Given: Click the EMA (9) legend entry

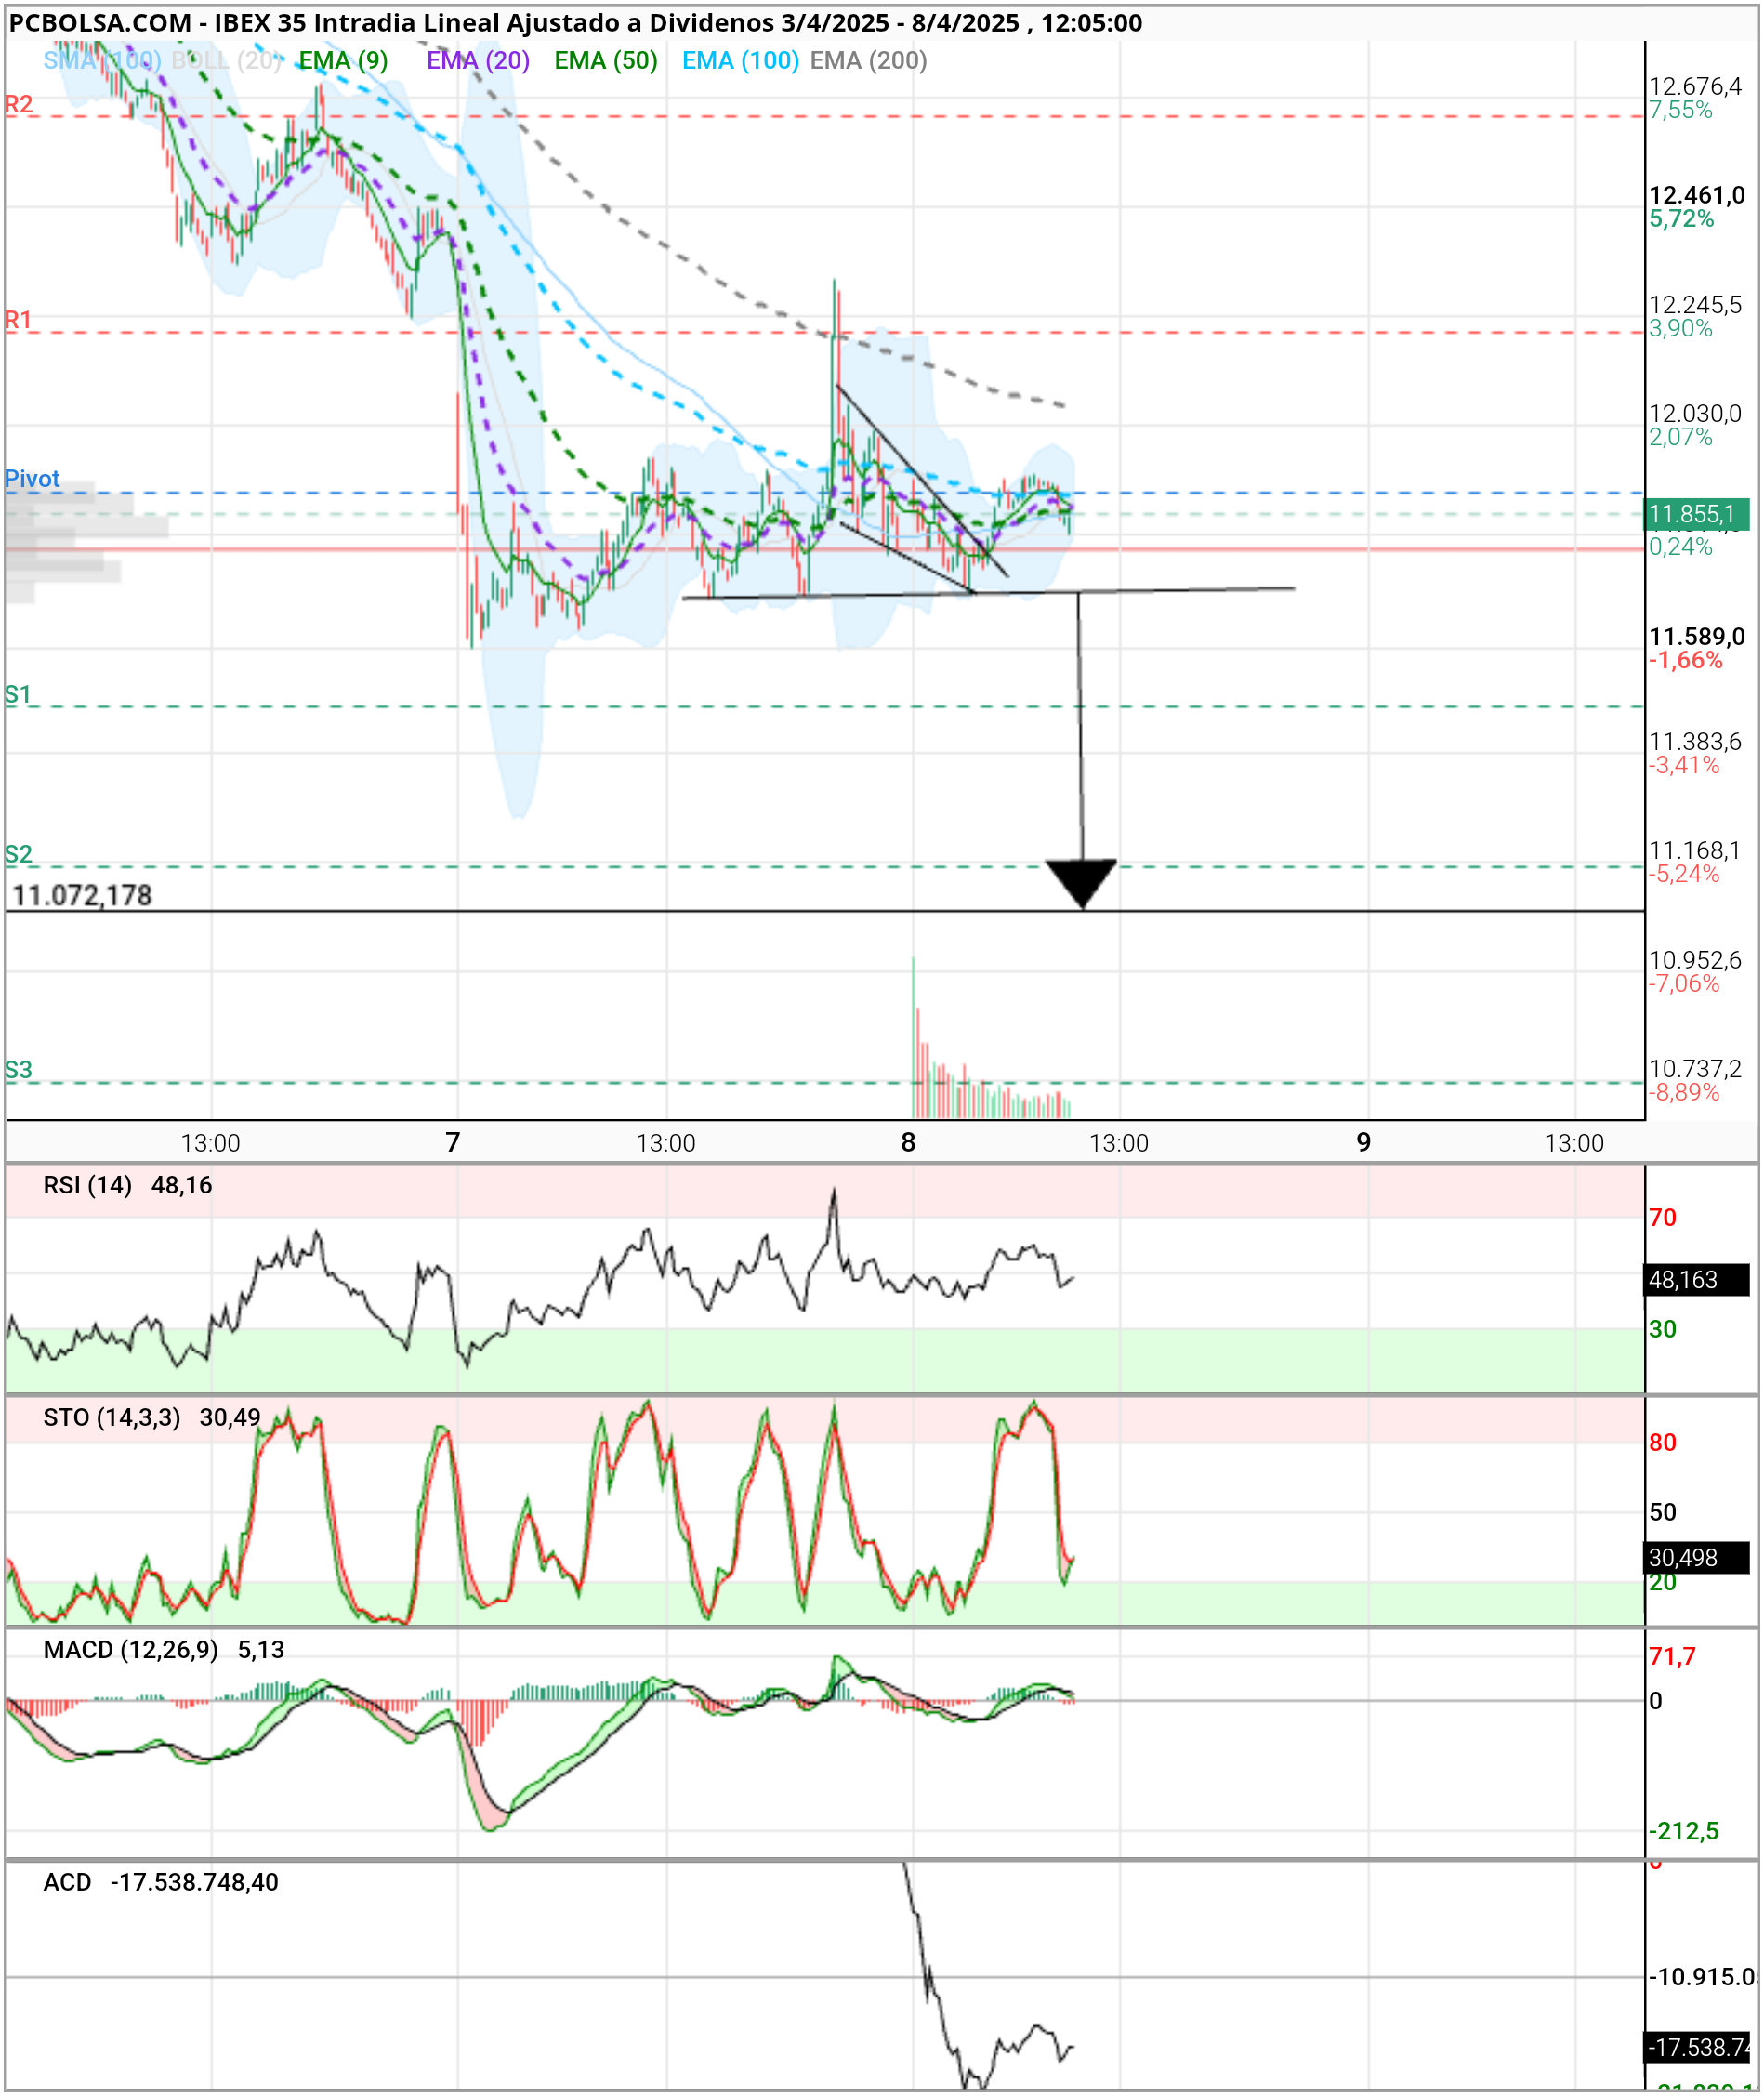Looking at the screenshot, I should coord(343,61).
